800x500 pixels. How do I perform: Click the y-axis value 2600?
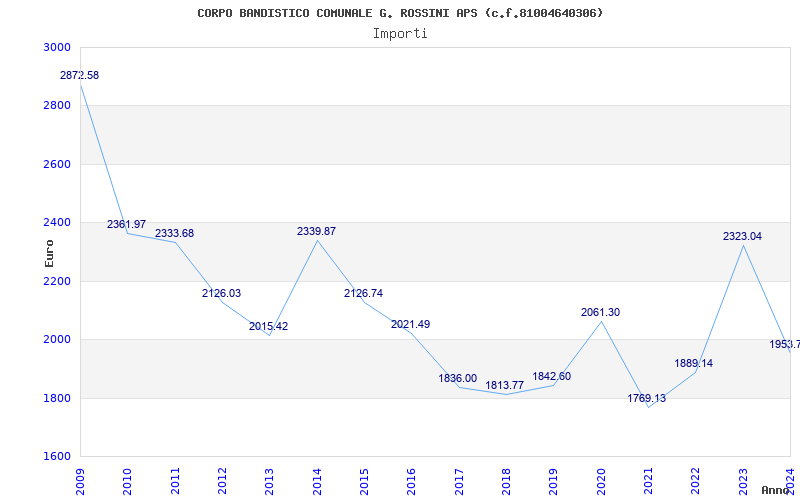tap(56, 164)
